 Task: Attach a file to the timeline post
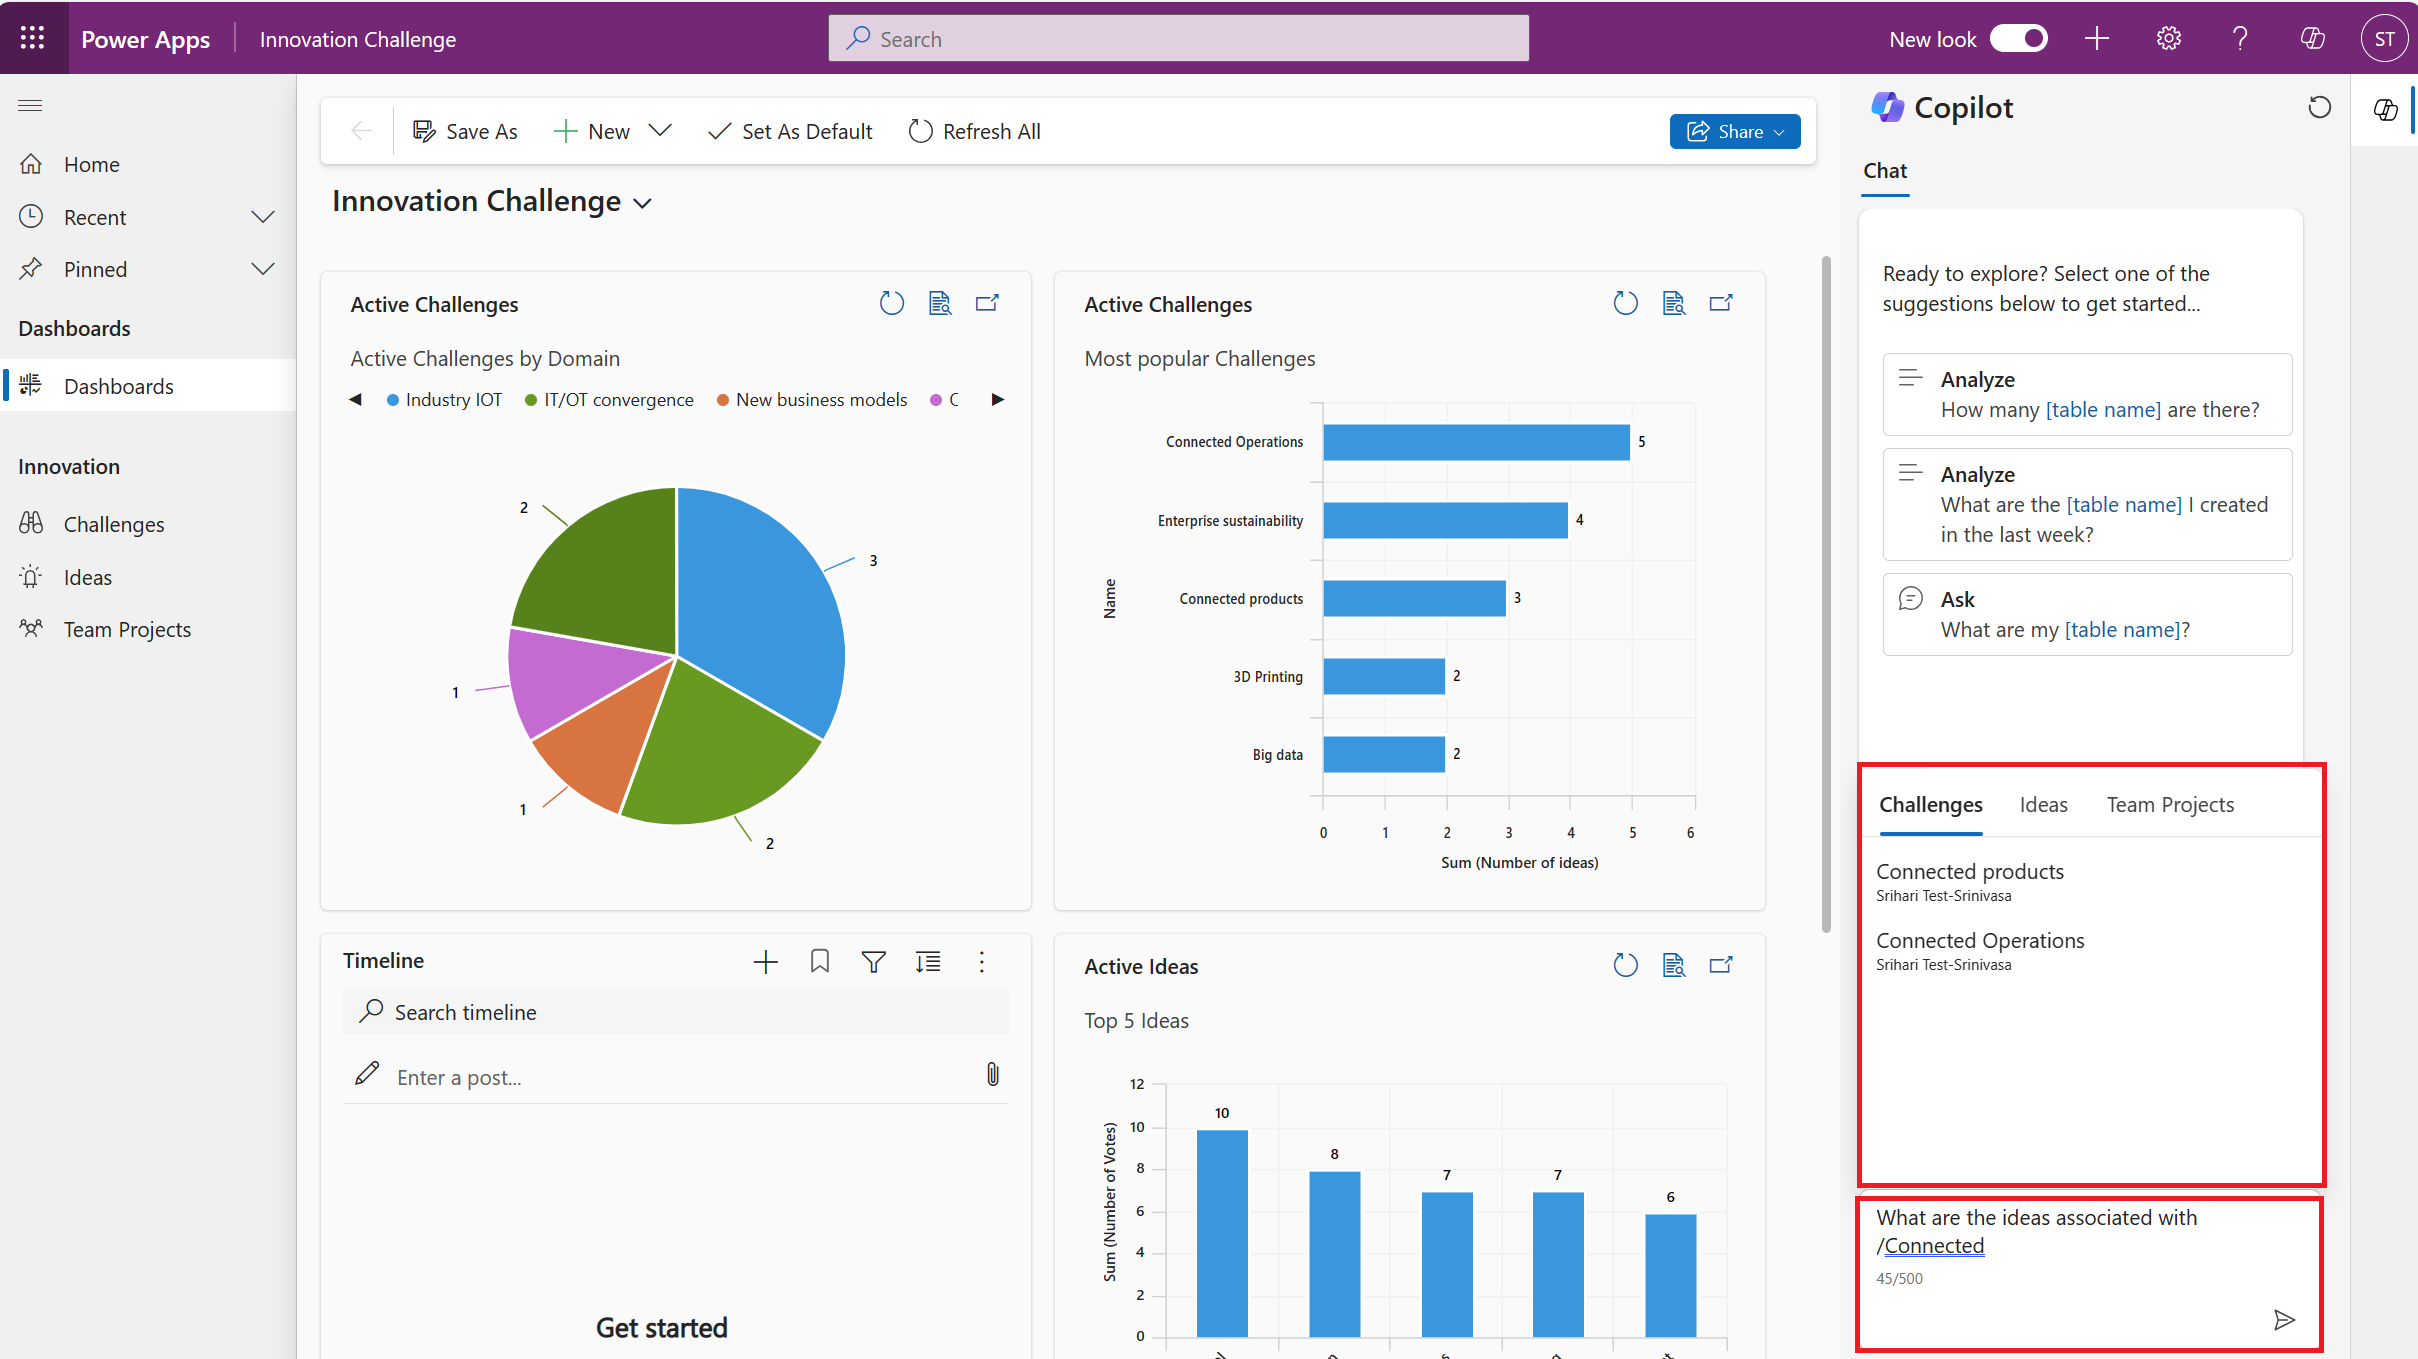pos(992,1075)
